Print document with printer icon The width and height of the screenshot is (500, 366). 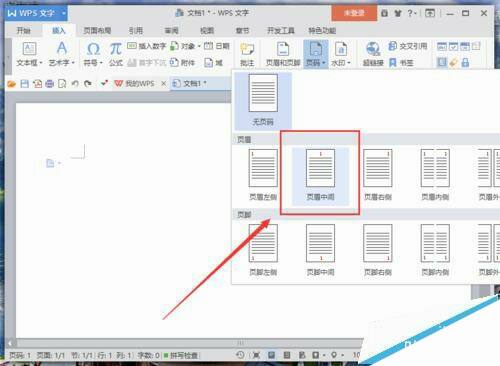coord(50,84)
